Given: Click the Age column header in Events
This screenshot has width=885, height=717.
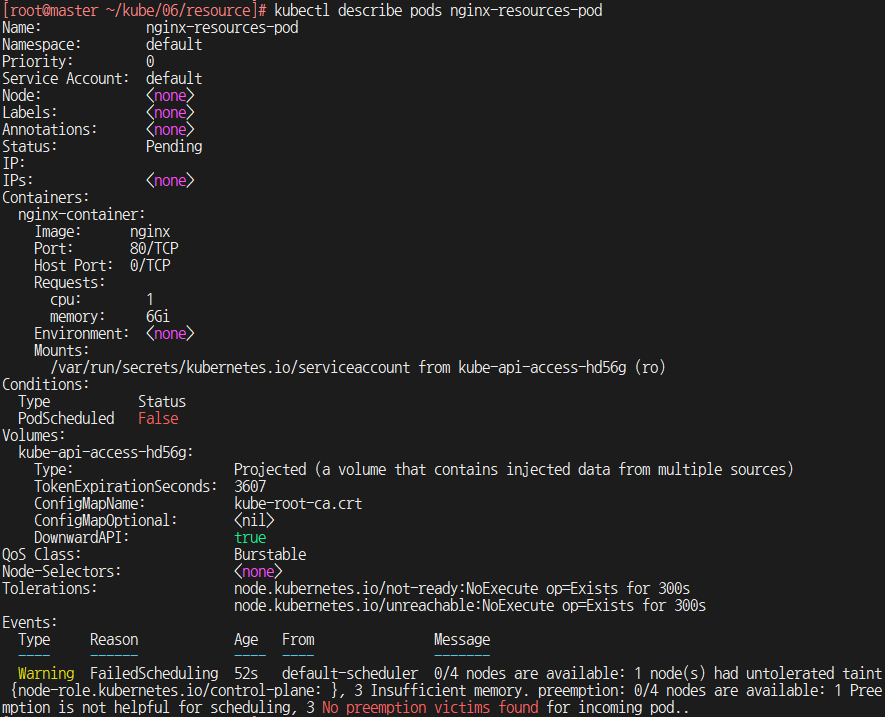Looking at the screenshot, I should tap(246, 640).
